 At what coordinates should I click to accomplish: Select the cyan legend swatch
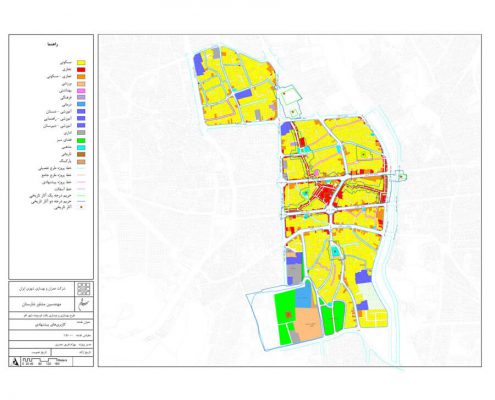81,147
